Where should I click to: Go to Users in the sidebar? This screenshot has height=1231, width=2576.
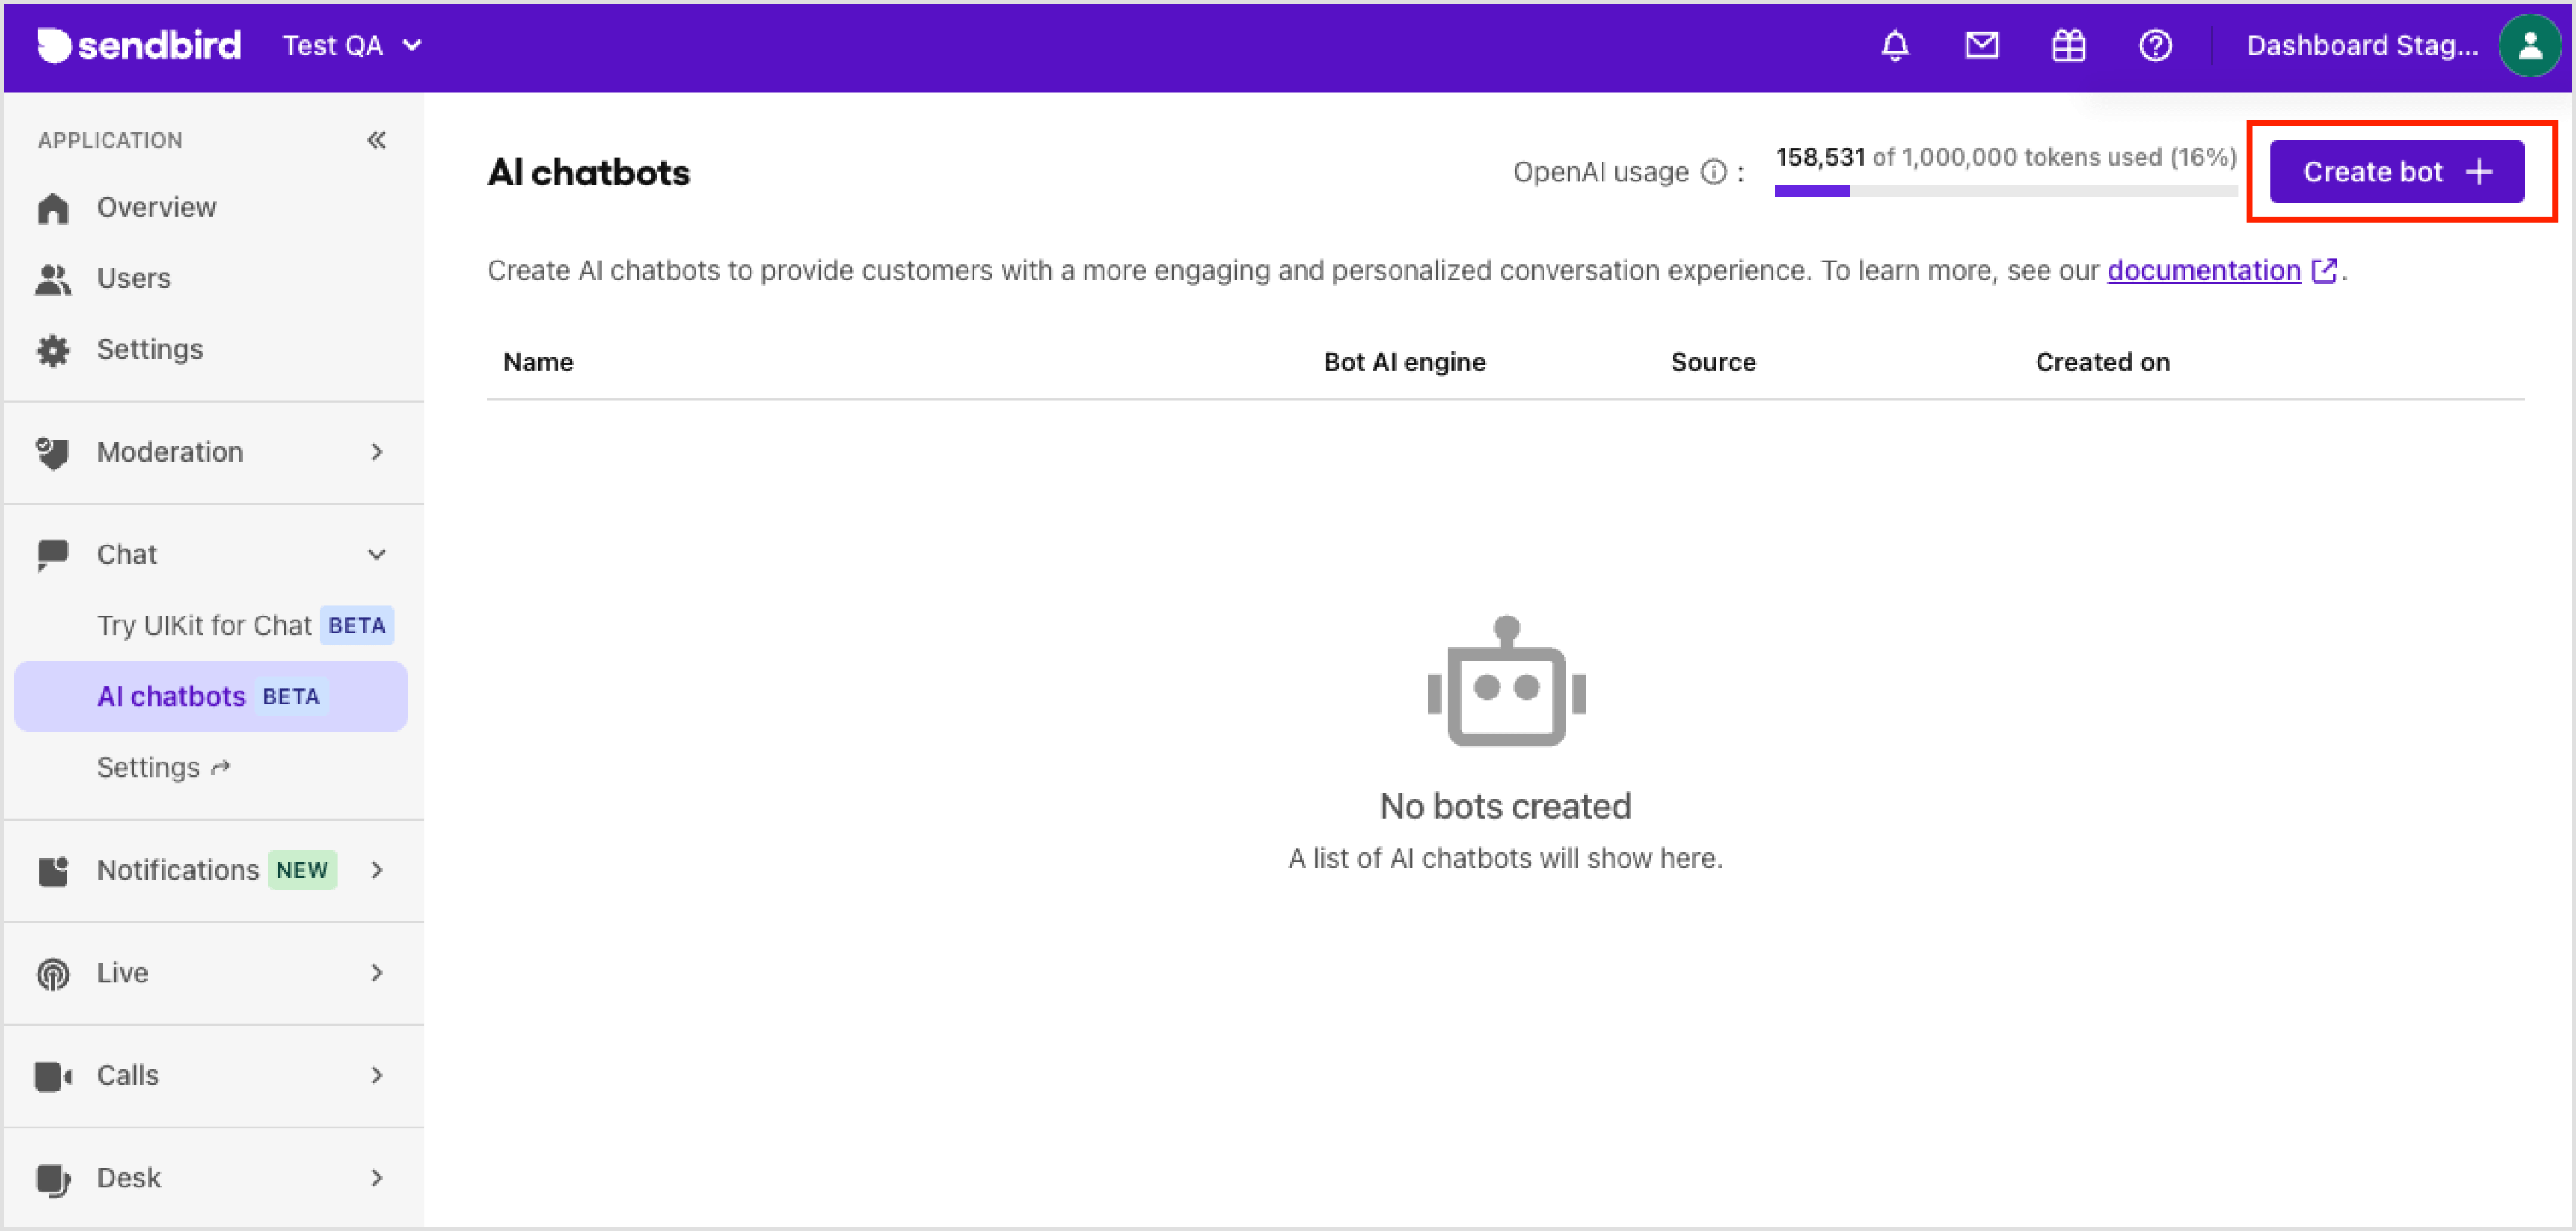(x=133, y=278)
